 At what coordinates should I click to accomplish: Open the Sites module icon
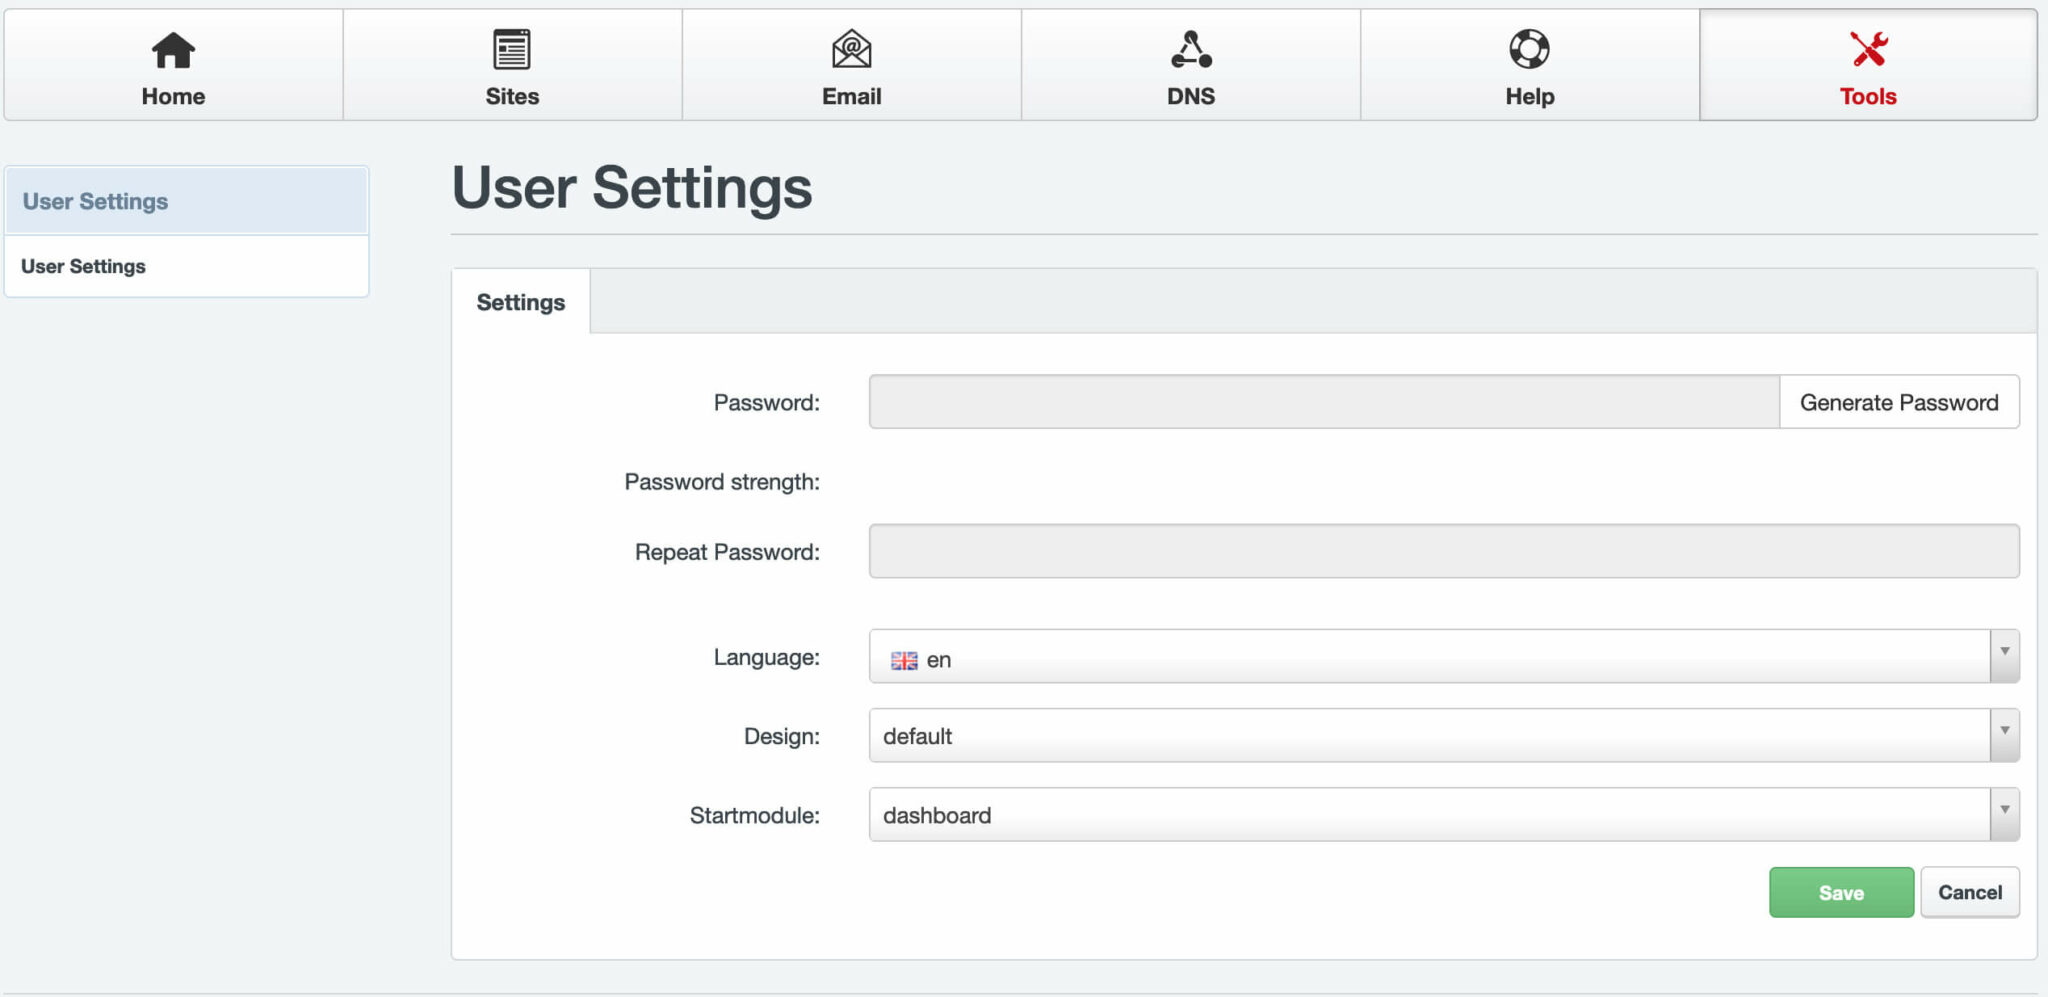tap(512, 49)
